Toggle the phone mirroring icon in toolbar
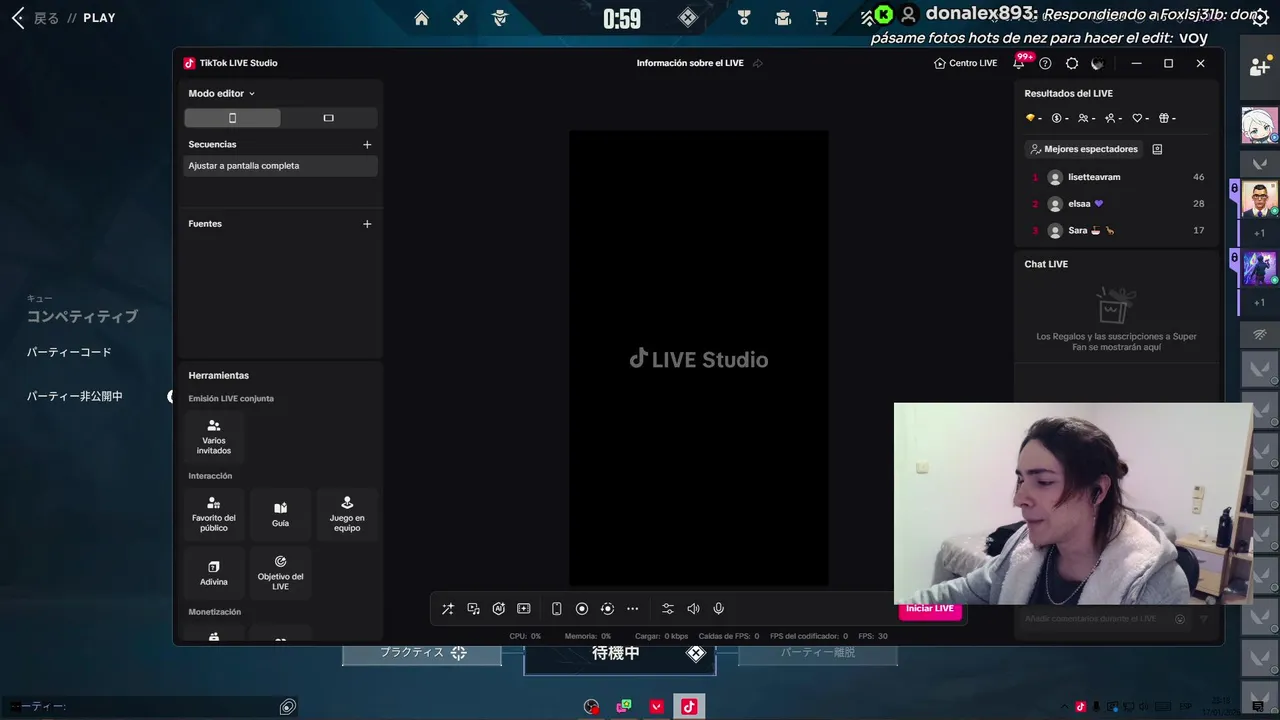This screenshot has height=720, width=1280. point(556,609)
